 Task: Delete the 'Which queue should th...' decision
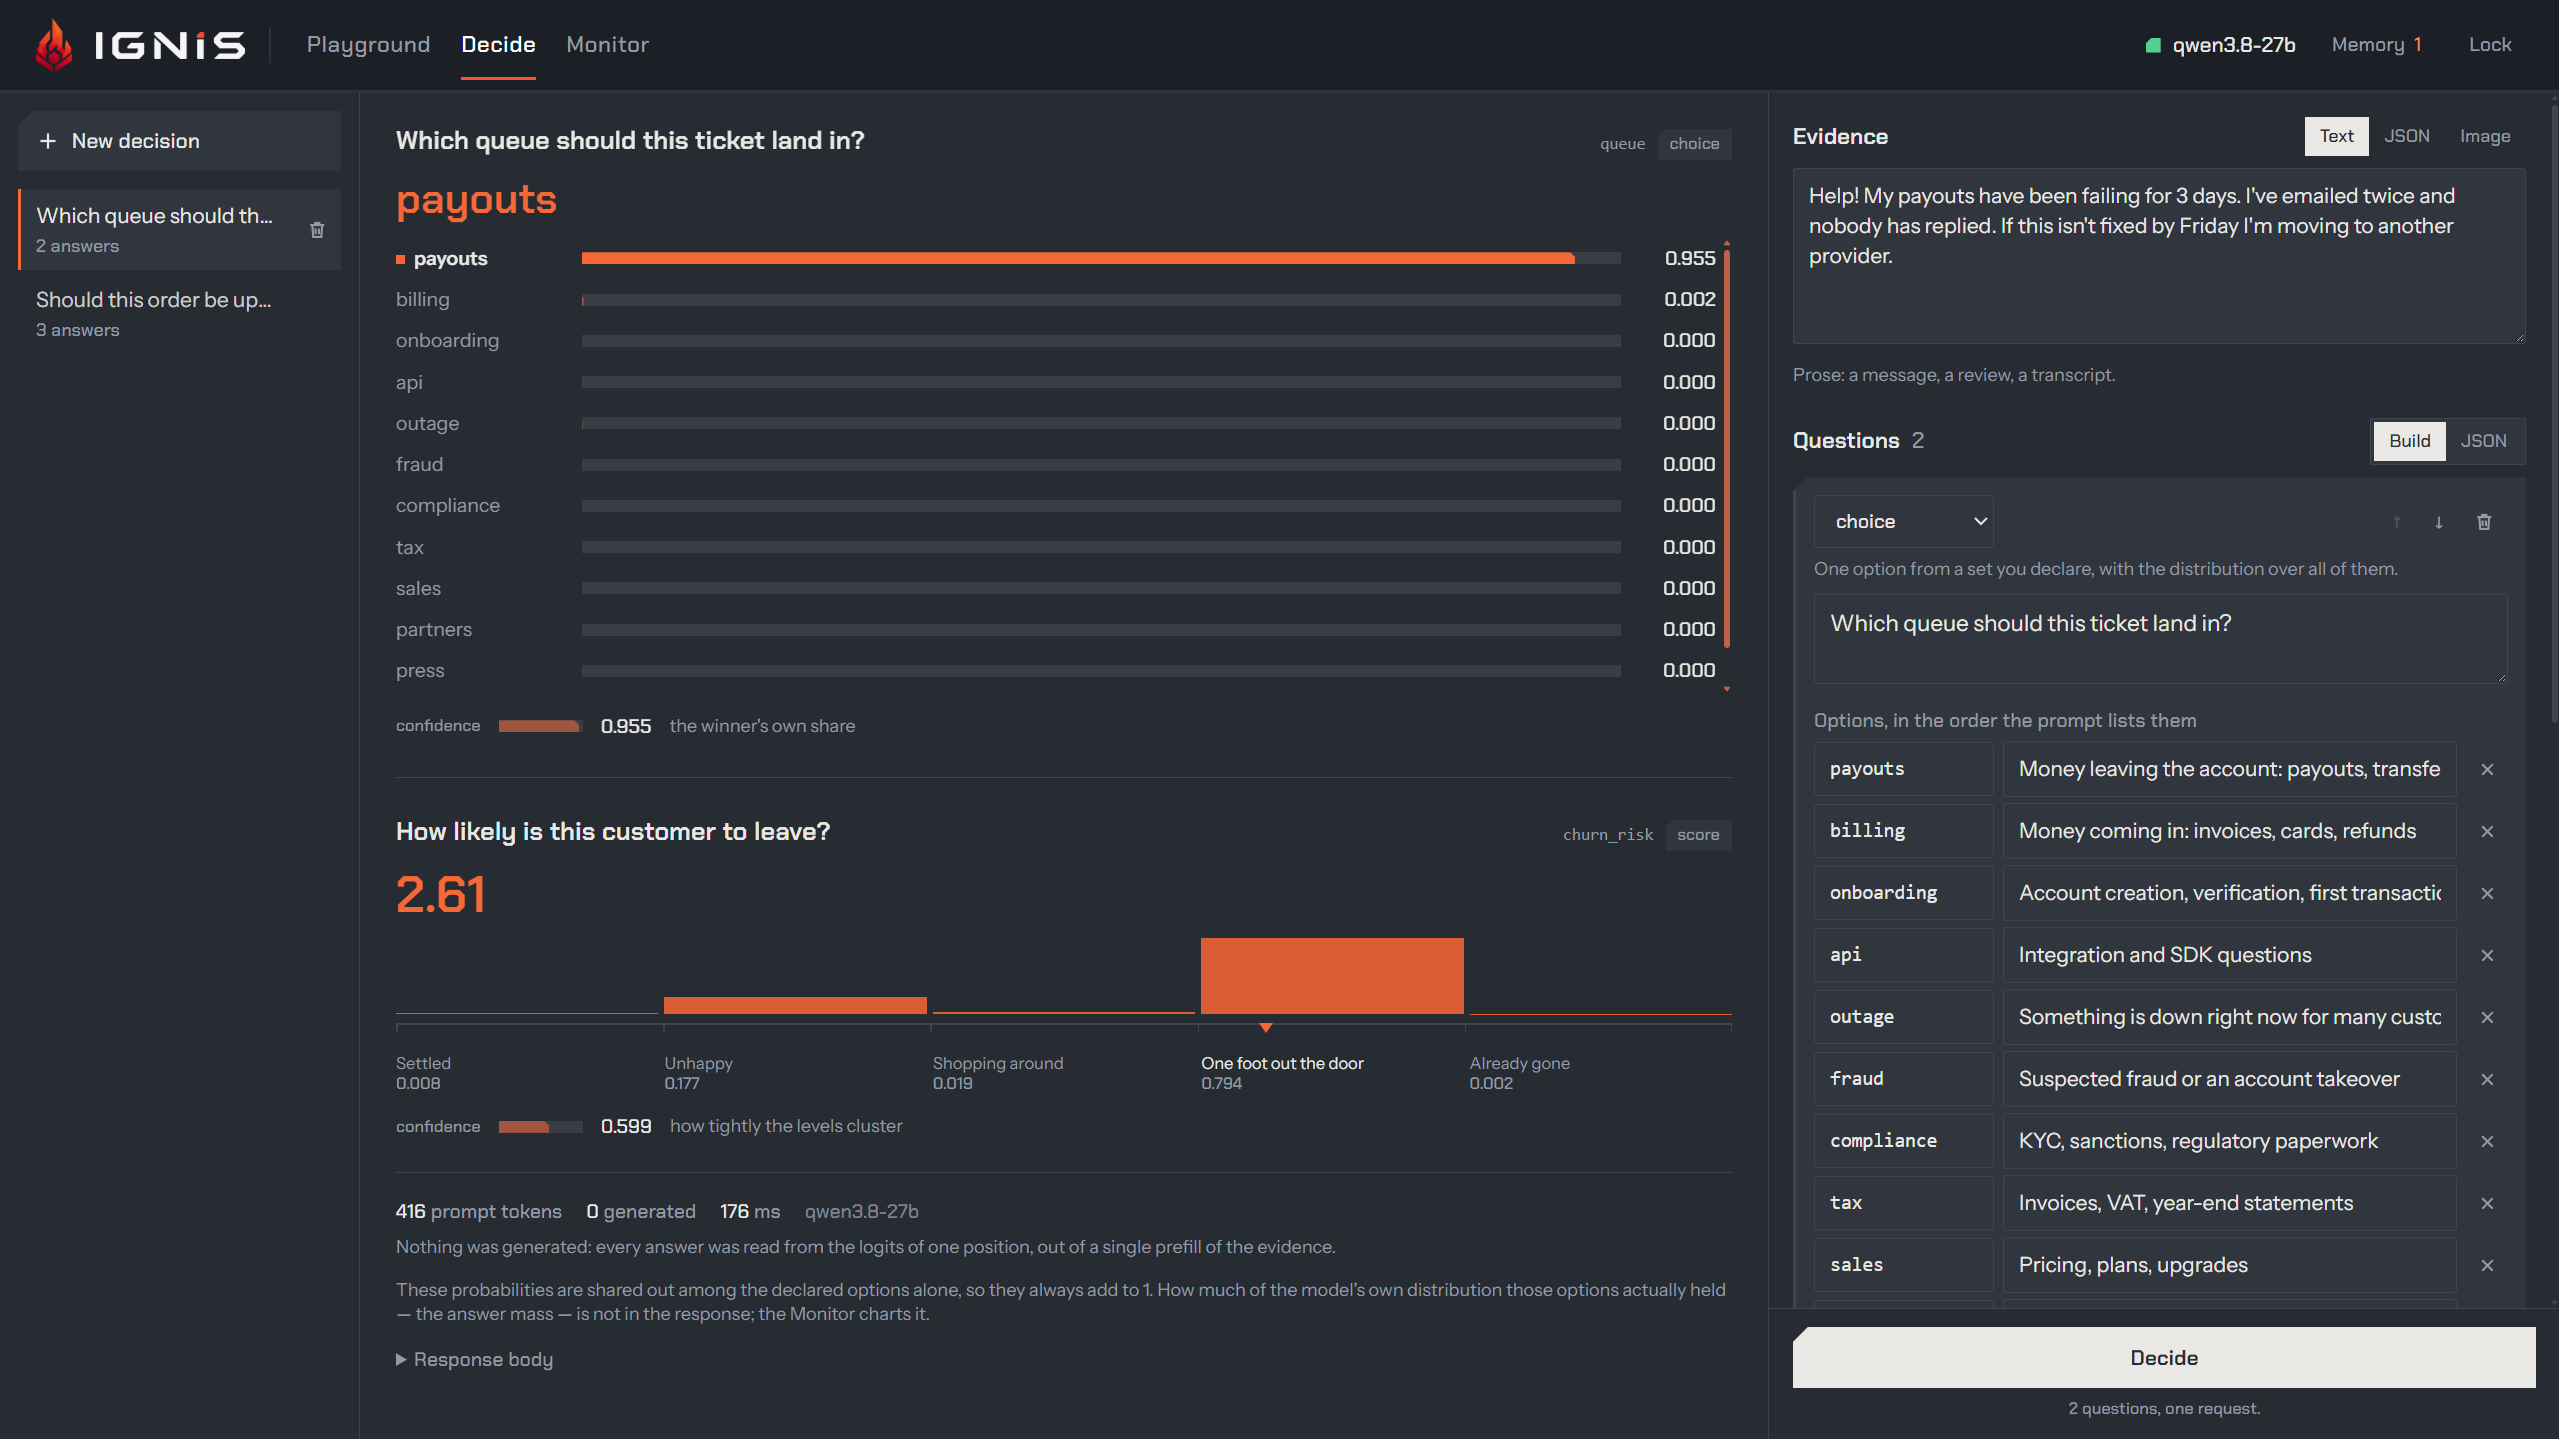[x=317, y=230]
